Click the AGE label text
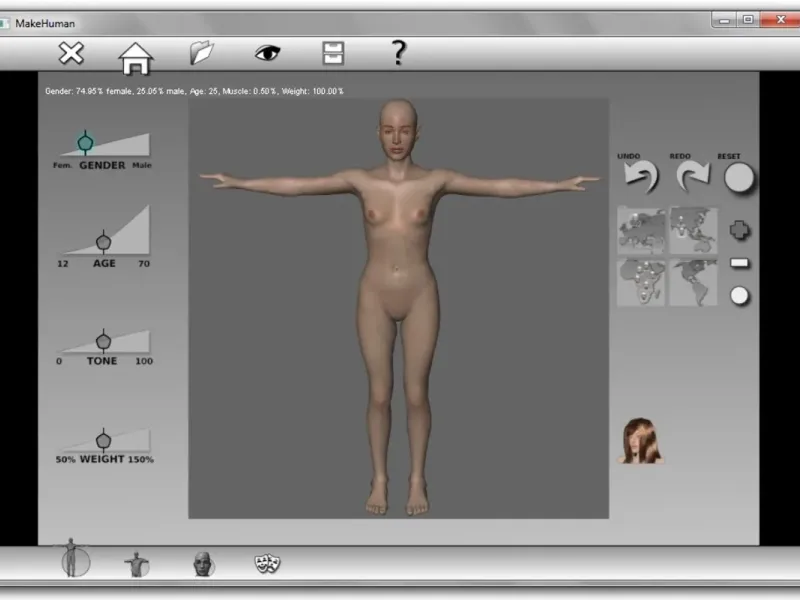The image size is (800, 600). (x=104, y=263)
